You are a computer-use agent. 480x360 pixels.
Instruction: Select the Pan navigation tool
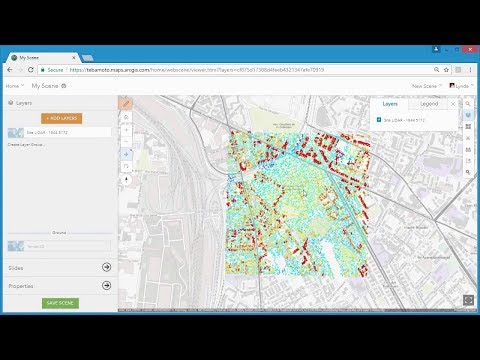(126, 154)
